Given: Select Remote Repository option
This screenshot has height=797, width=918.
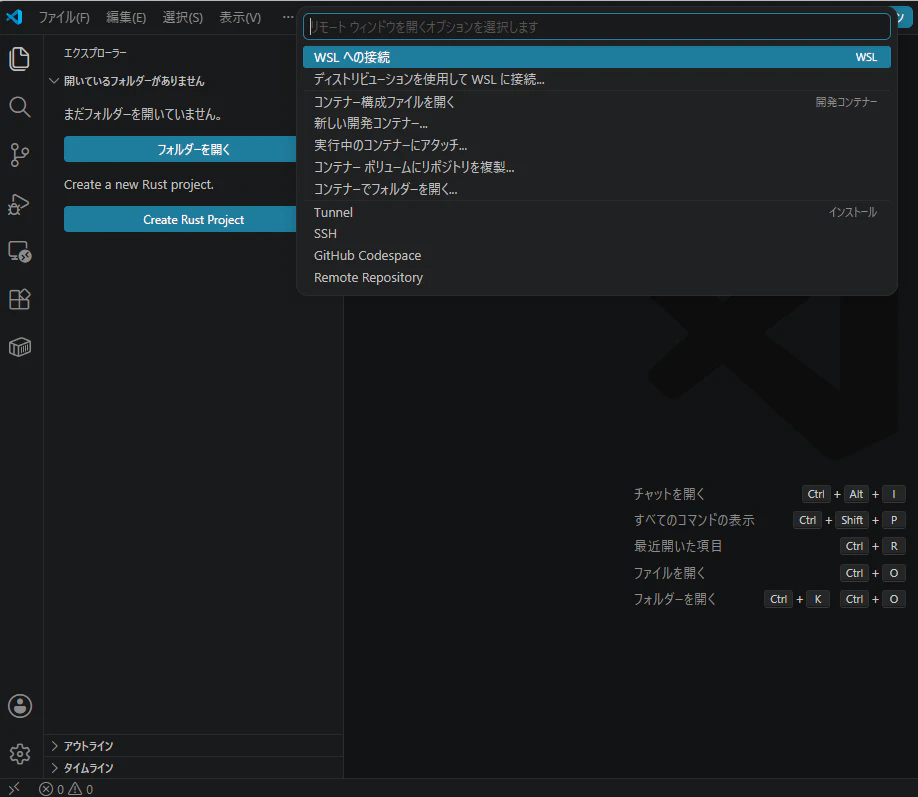Looking at the screenshot, I should (597, 278).
